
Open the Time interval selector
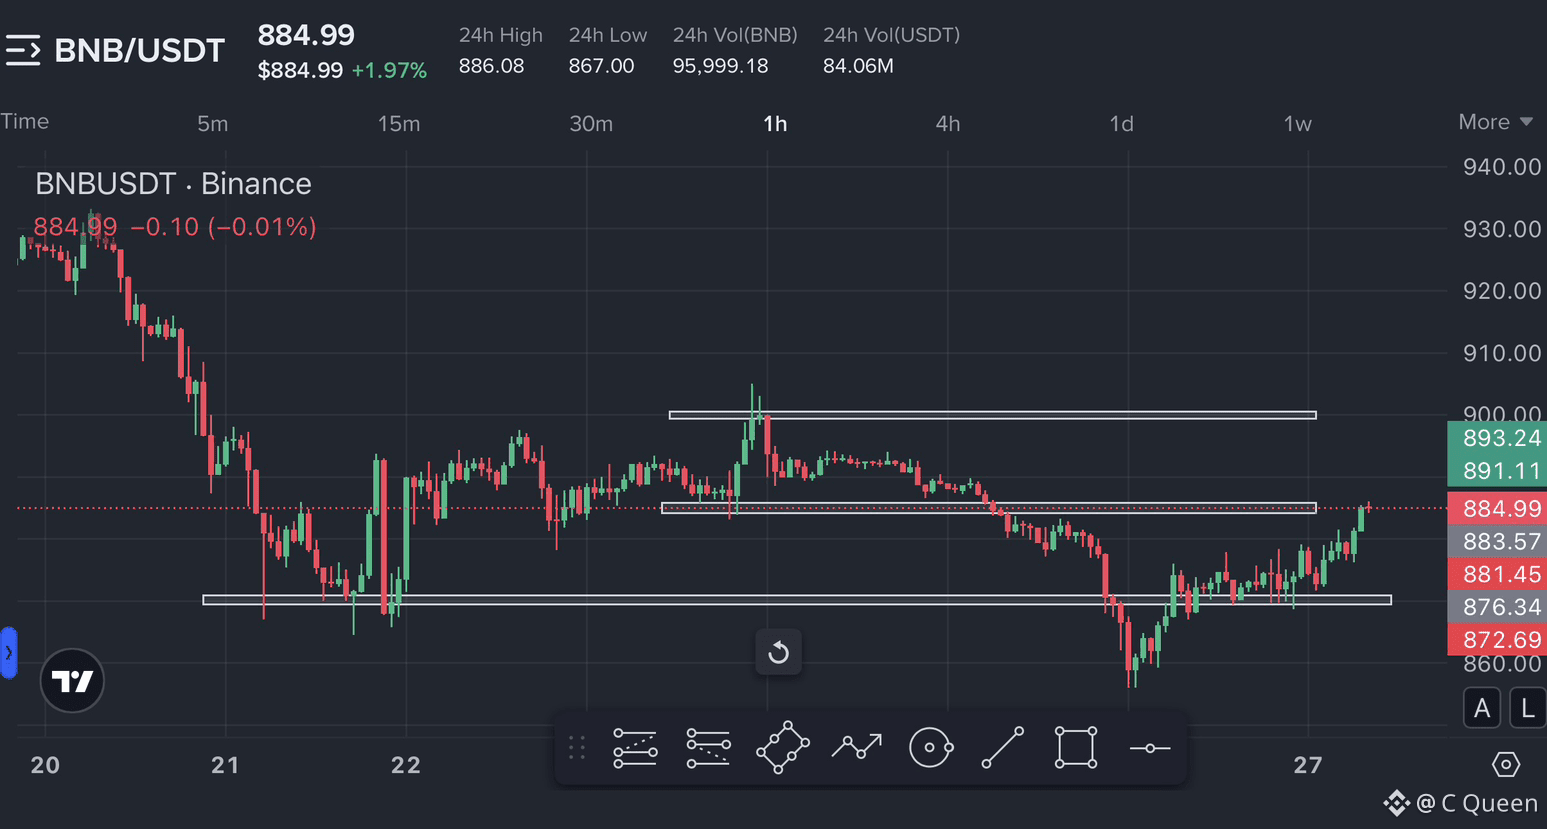coord(24,121)
